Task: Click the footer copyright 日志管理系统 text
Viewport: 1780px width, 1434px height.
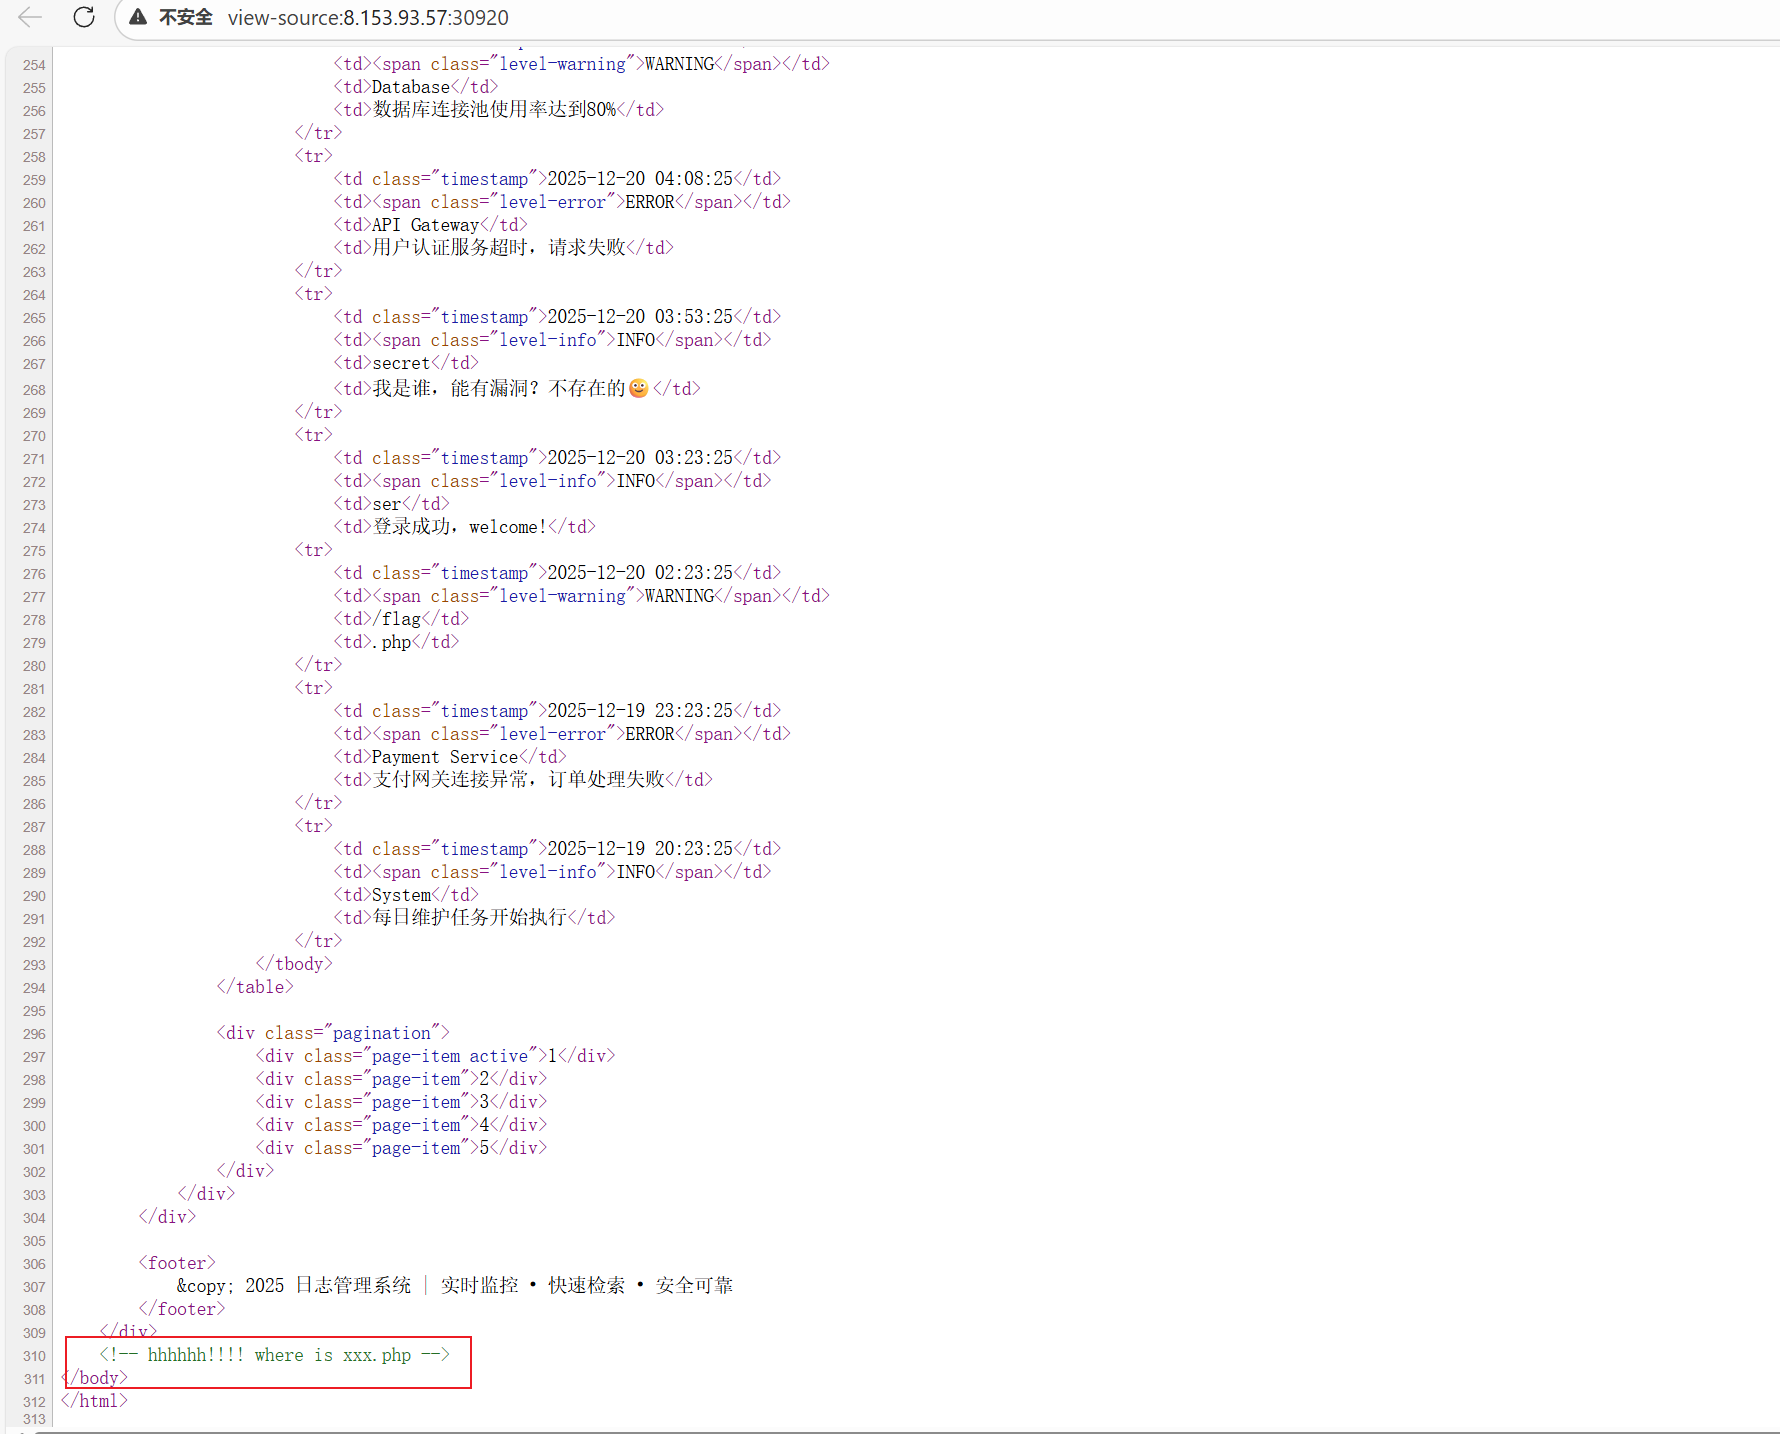Action: [355, 1285]
